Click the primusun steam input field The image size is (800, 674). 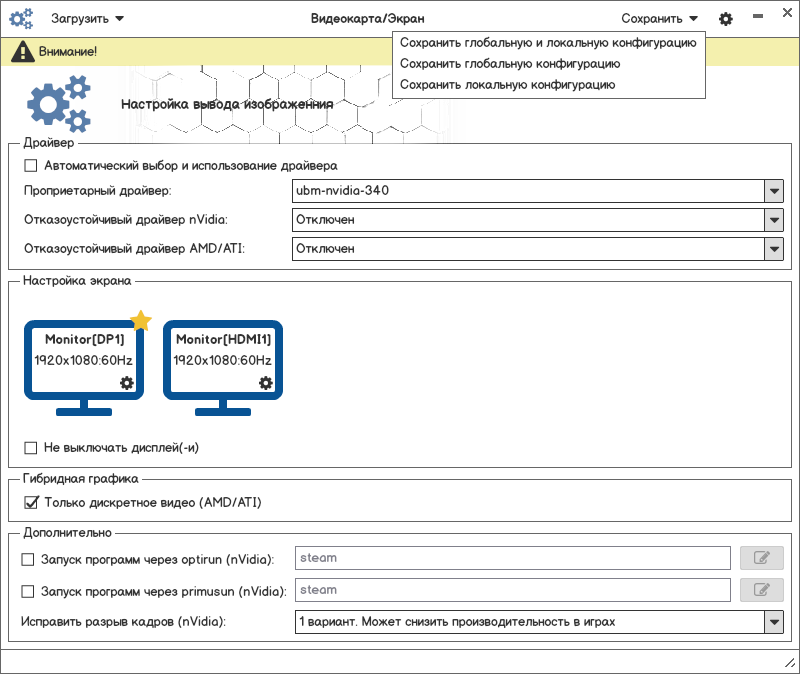tap(513, 590)
